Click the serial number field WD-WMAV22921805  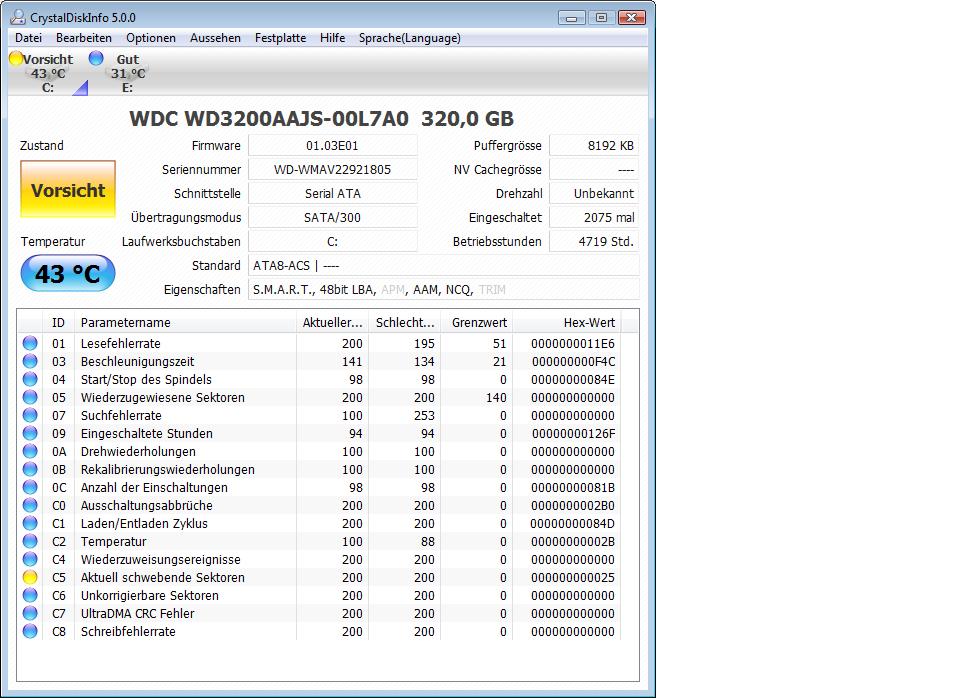pyautogui.click(x=332, y=170)
